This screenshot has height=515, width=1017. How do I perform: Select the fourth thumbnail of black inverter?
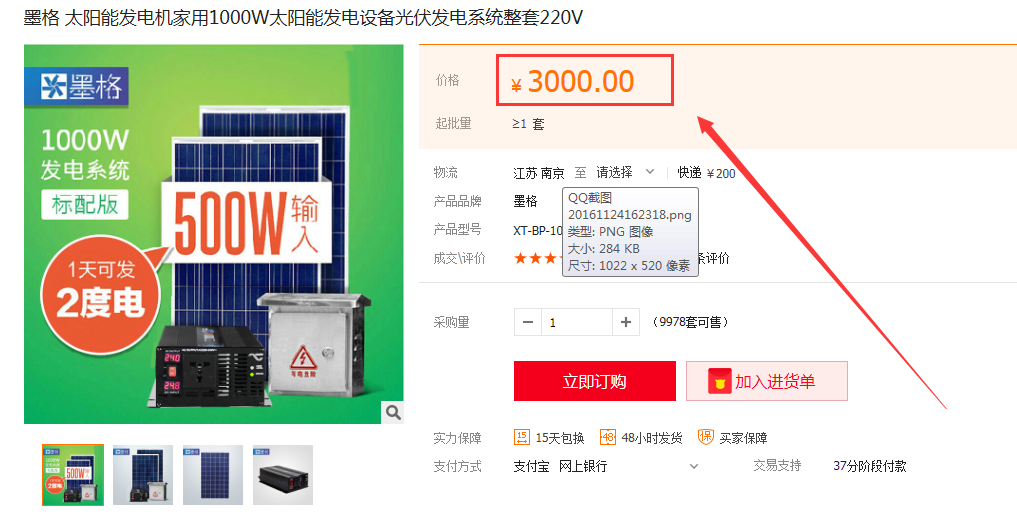point(283,475)
